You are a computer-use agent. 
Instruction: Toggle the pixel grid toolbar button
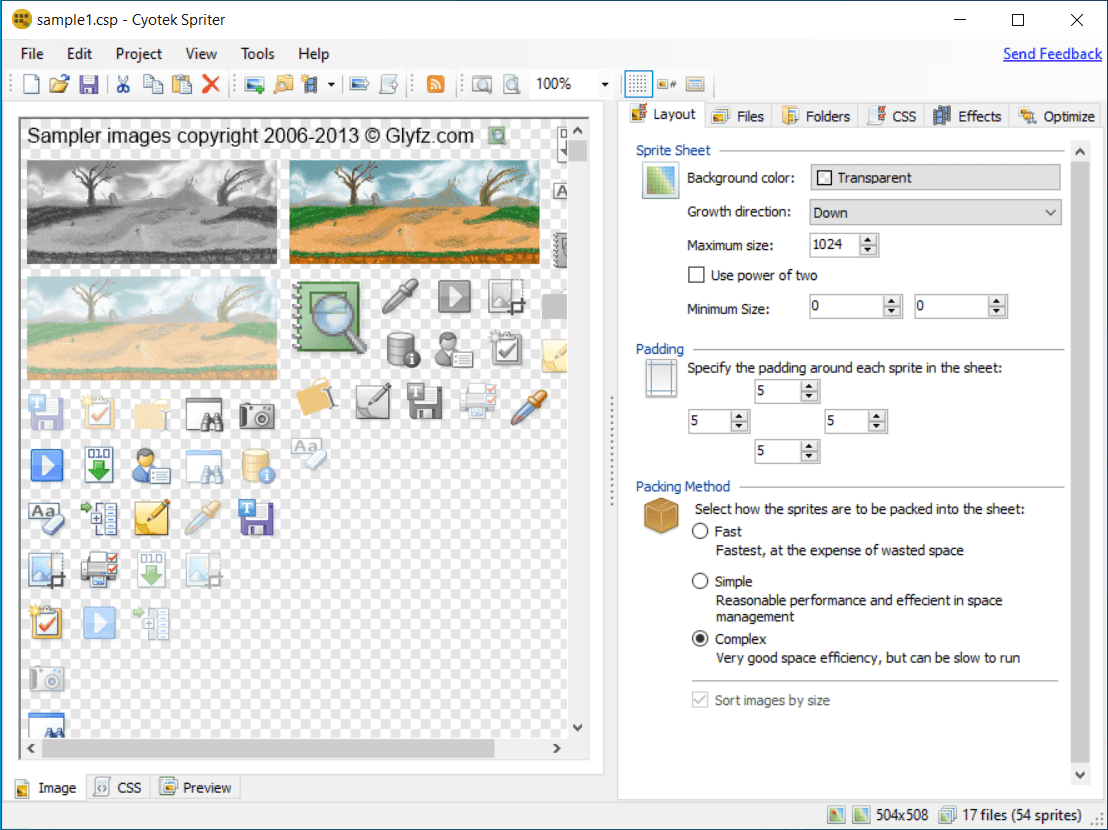click(x=637, y=84)
